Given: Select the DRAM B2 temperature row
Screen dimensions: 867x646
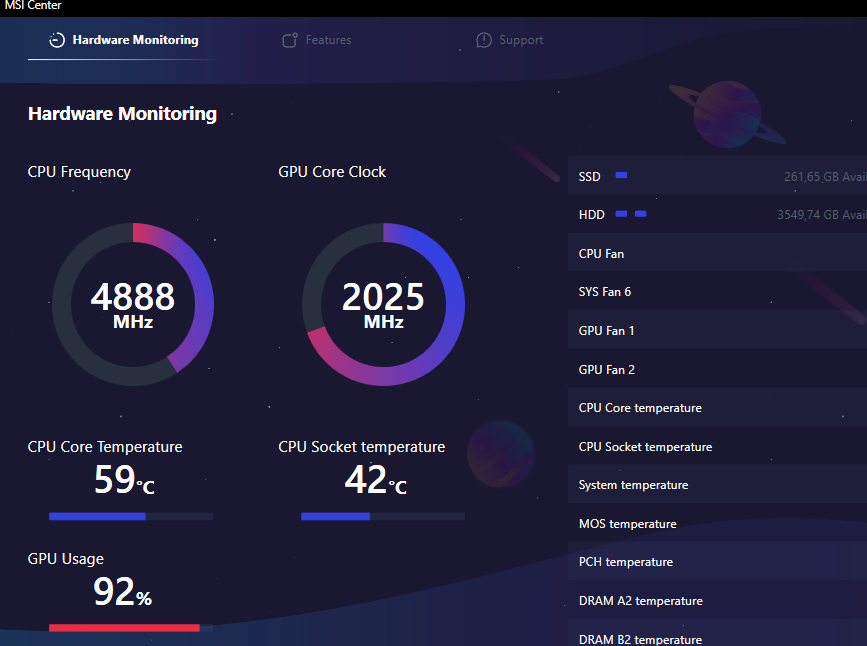Looking at the screenshot, I should [717, 634].
